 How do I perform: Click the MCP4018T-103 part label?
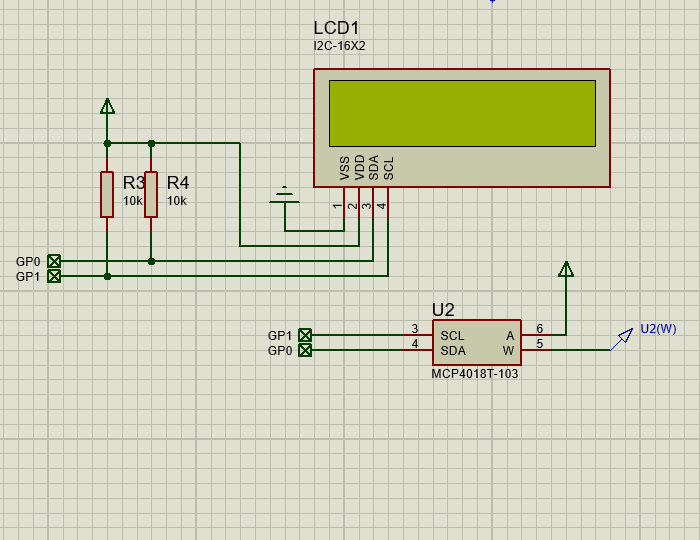click(x=475, y=374)
